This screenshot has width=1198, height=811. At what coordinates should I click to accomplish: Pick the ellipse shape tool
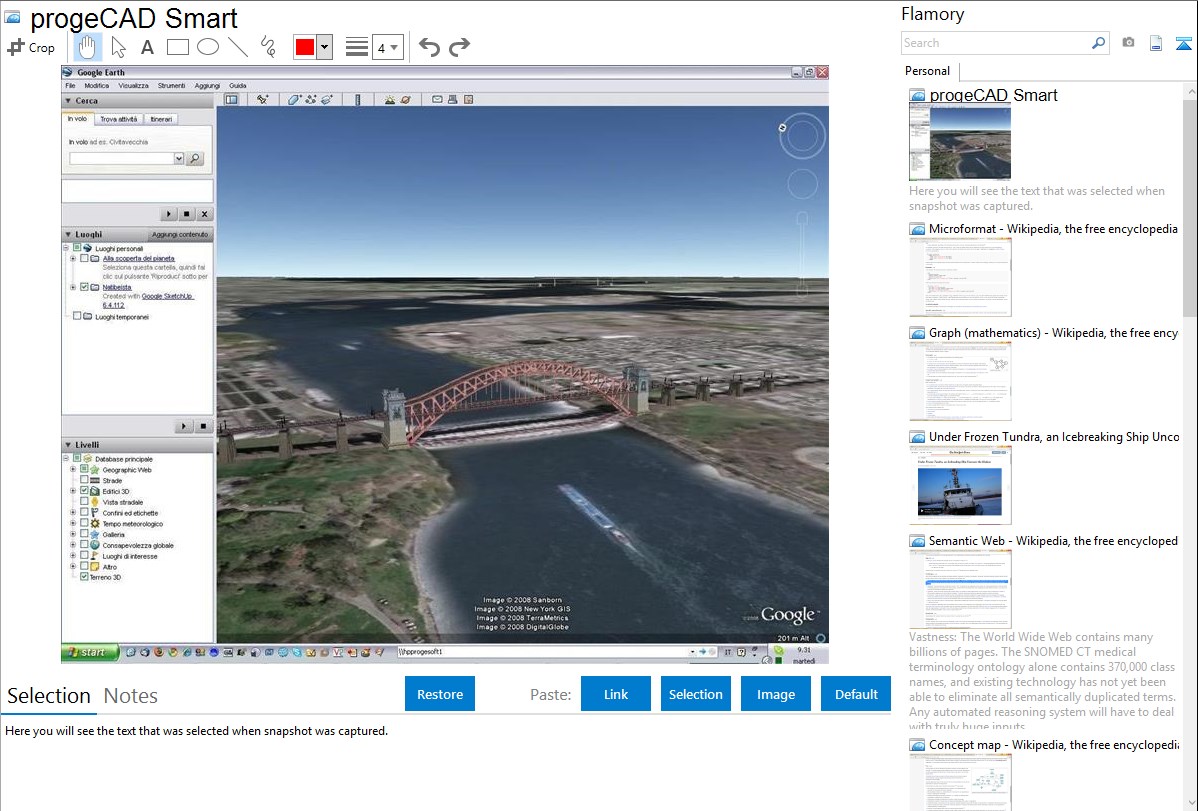coord(207,47)
